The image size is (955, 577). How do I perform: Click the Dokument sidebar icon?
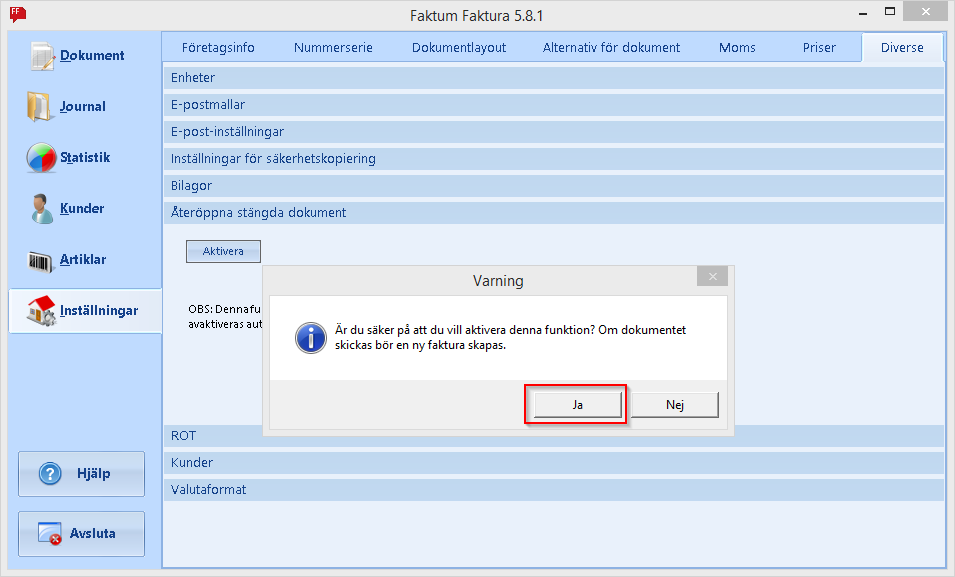[x=42, y=55]
